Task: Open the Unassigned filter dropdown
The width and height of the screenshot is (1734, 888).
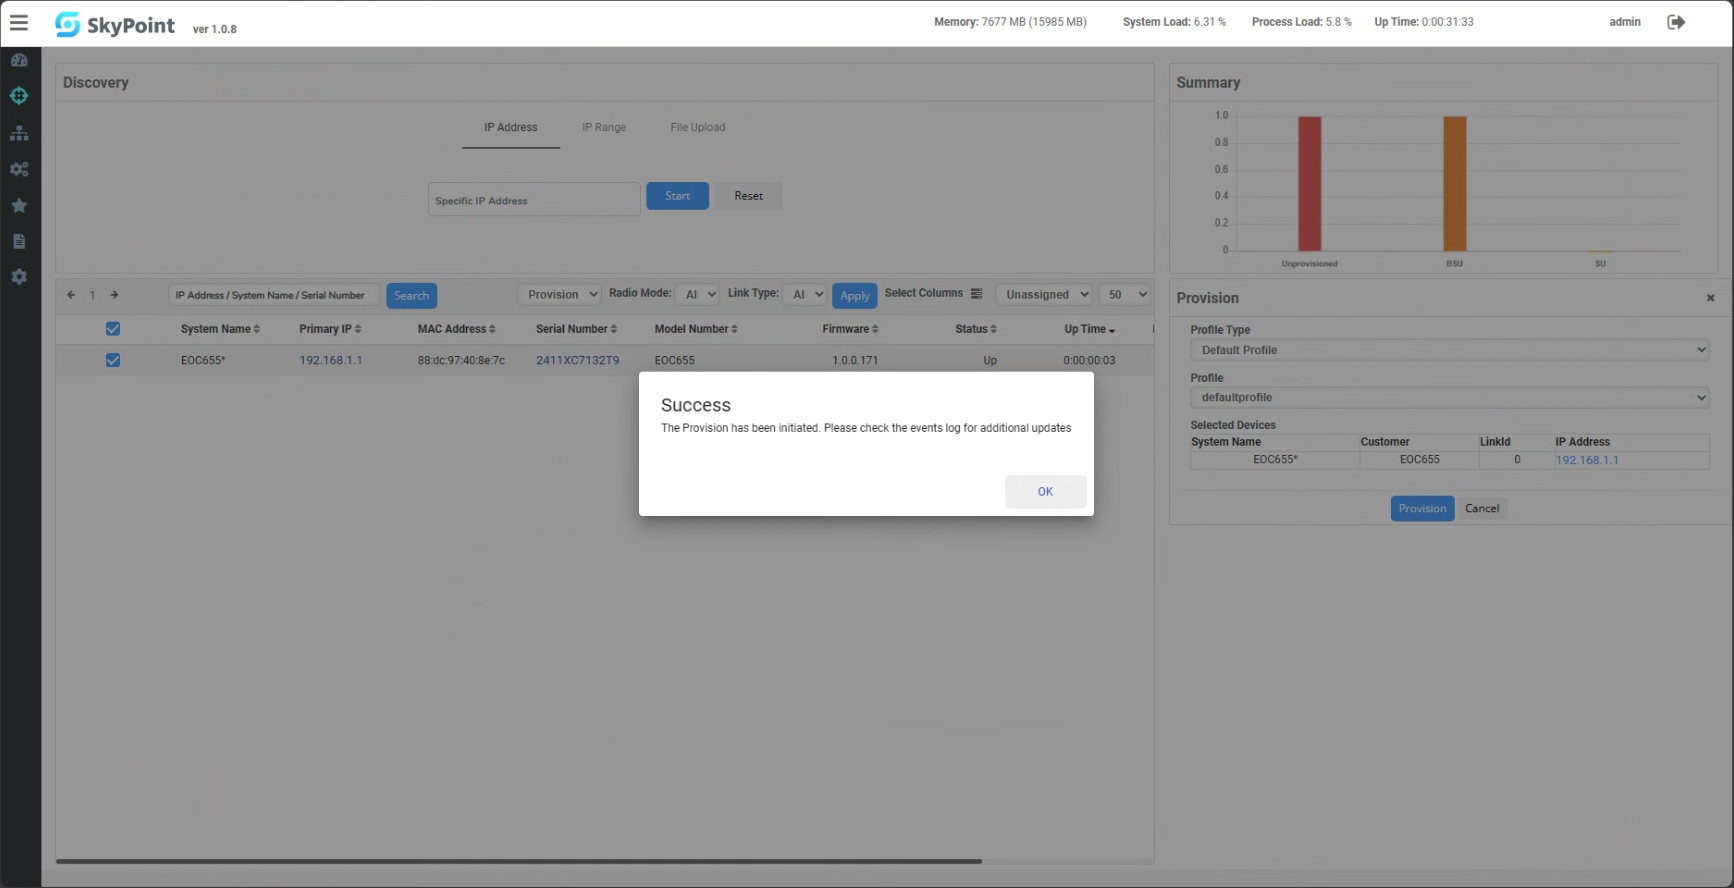Action: [1045, 295]
